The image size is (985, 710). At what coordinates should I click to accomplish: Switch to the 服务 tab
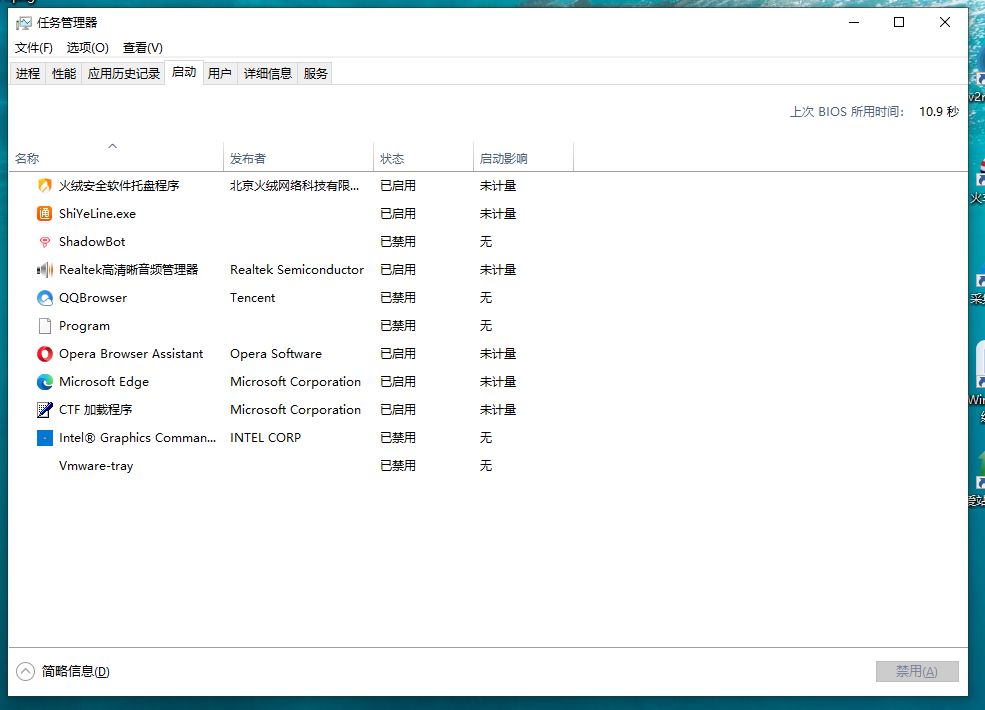(x=315, y=74)
